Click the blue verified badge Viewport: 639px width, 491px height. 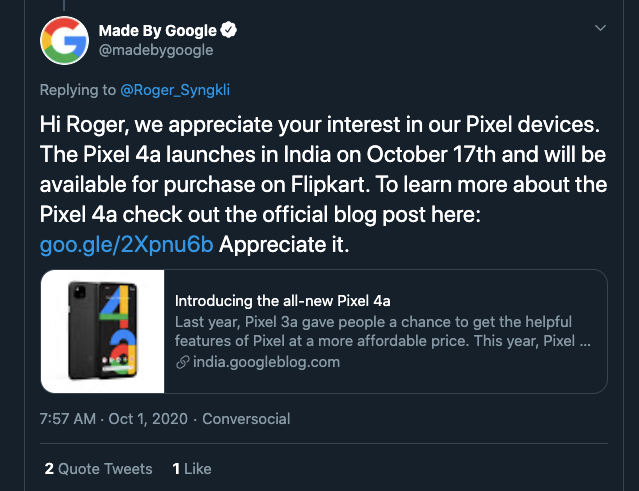[227, 30]
